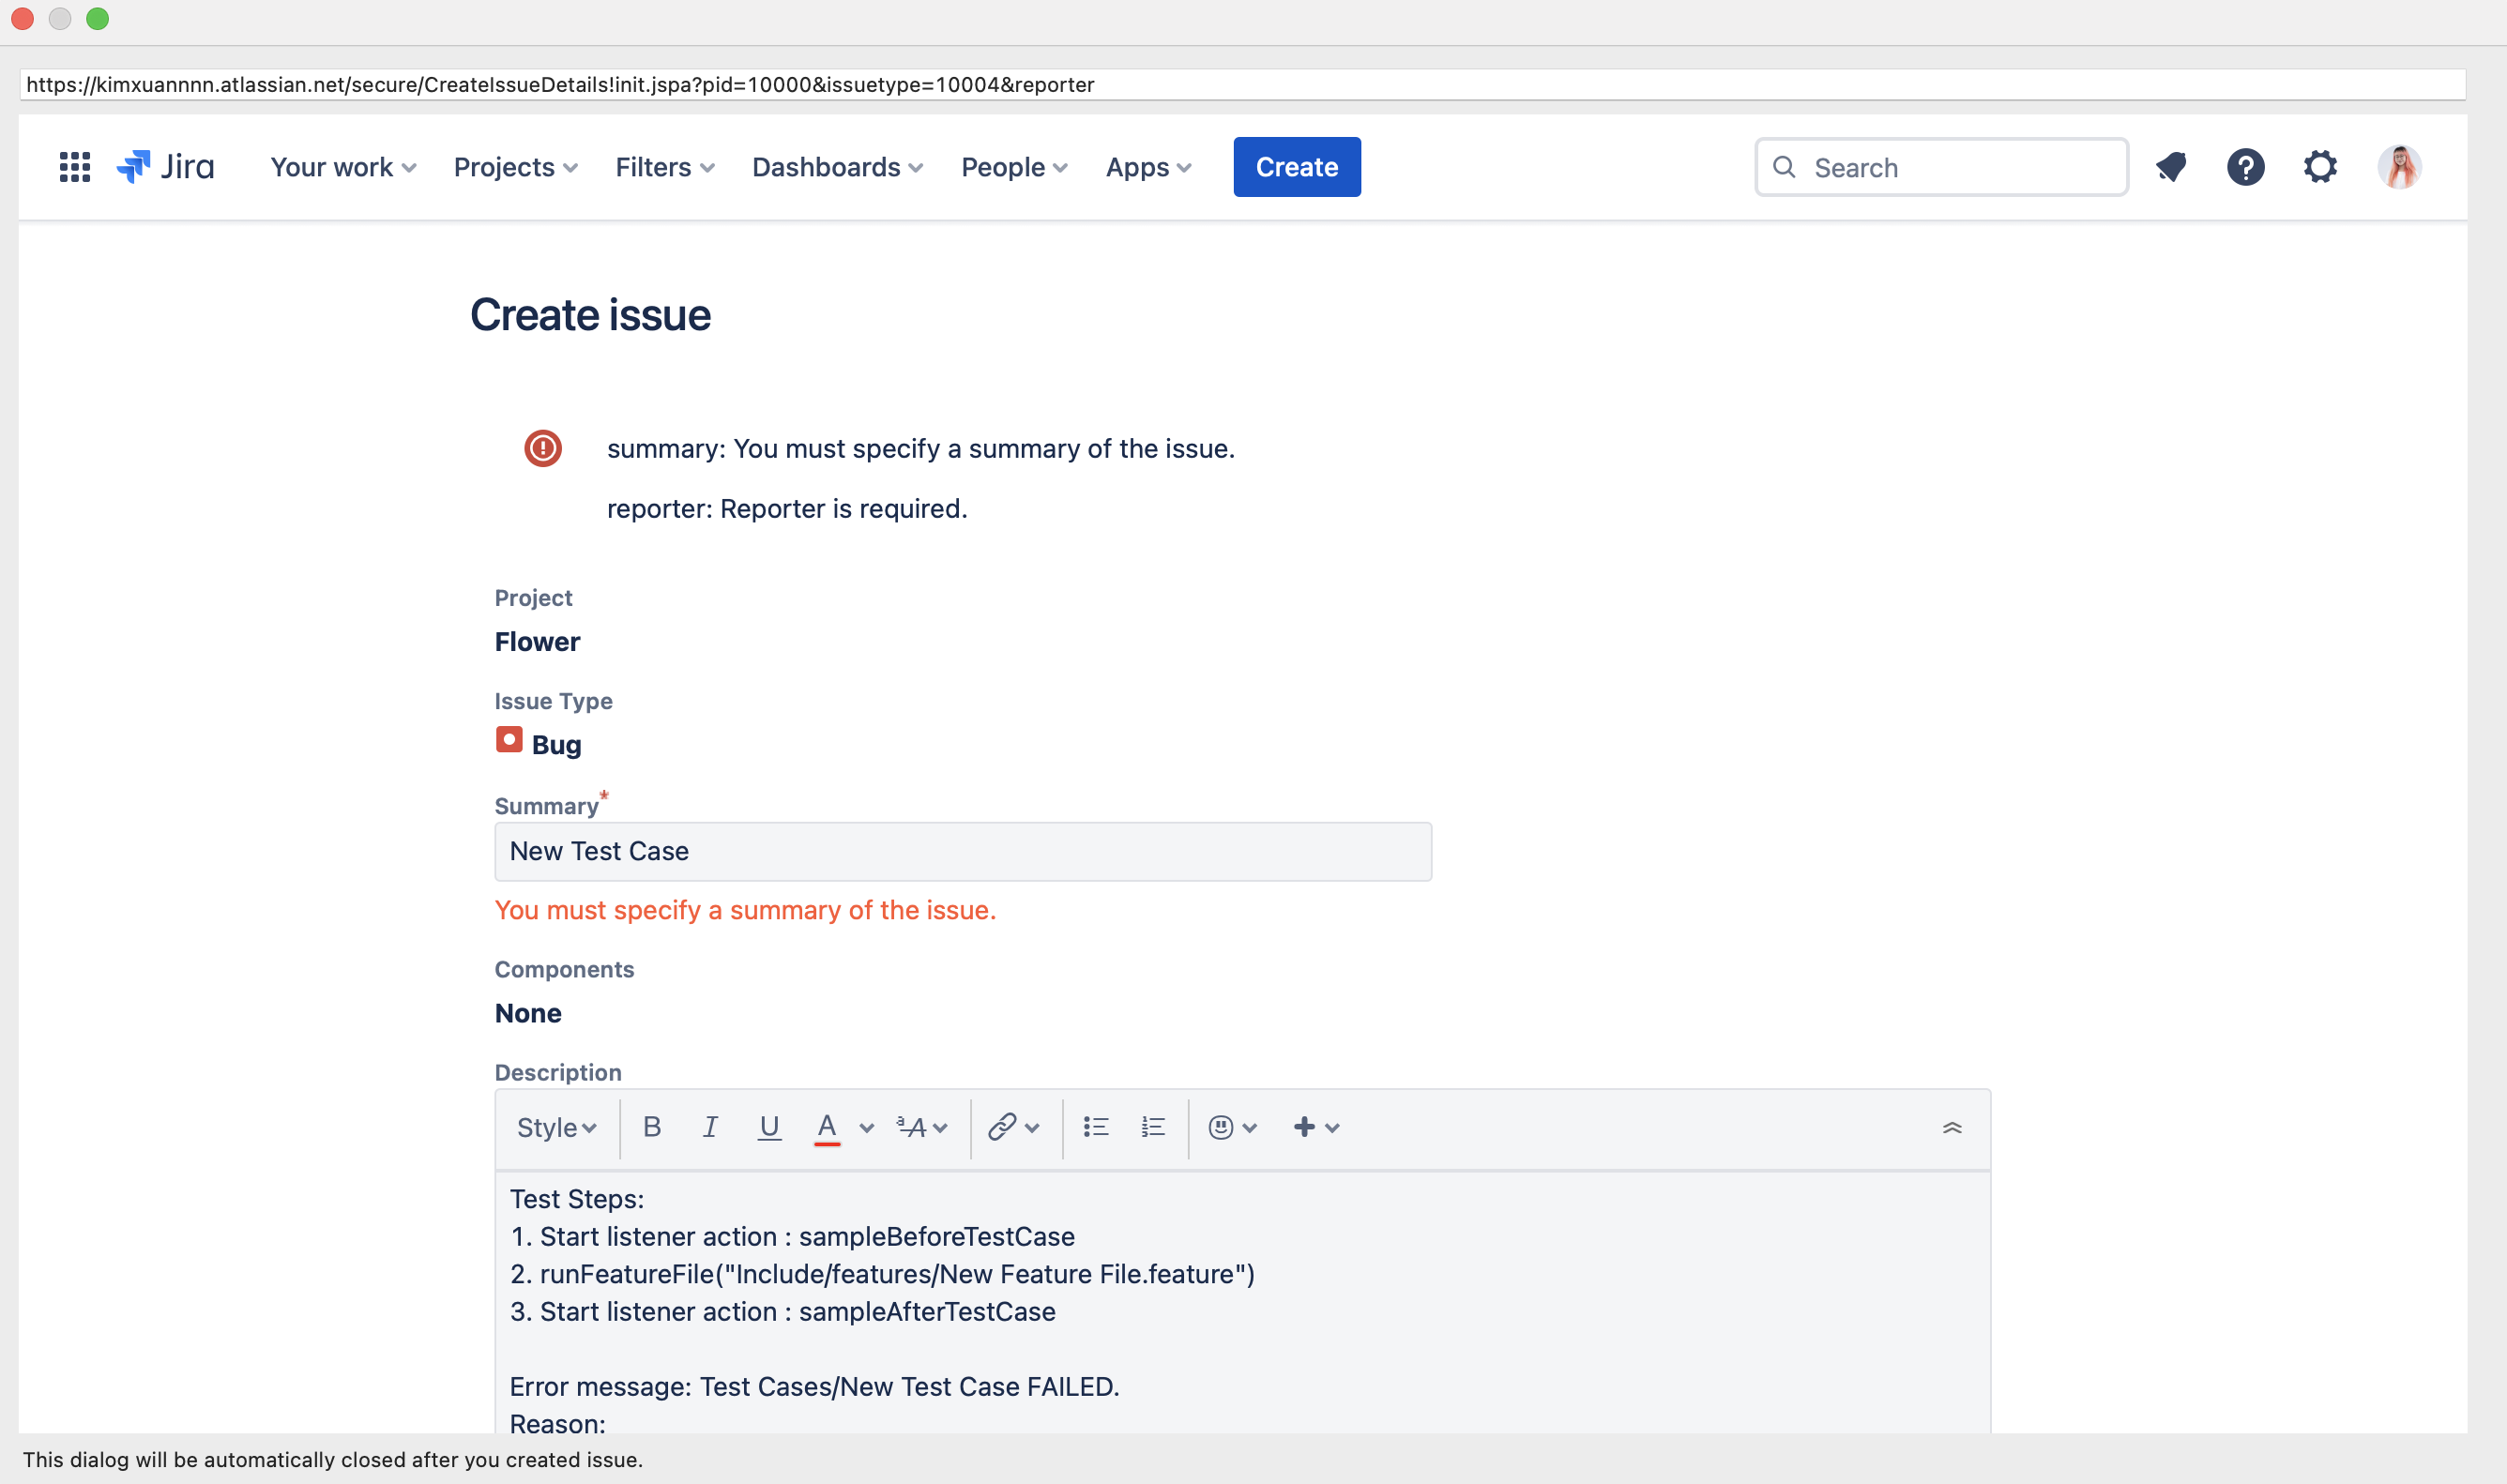Viewport: 2507px width, 1484px height.
Task: Click the user profile avatar
Action: pyautogui.click(x=2399, y=167)
